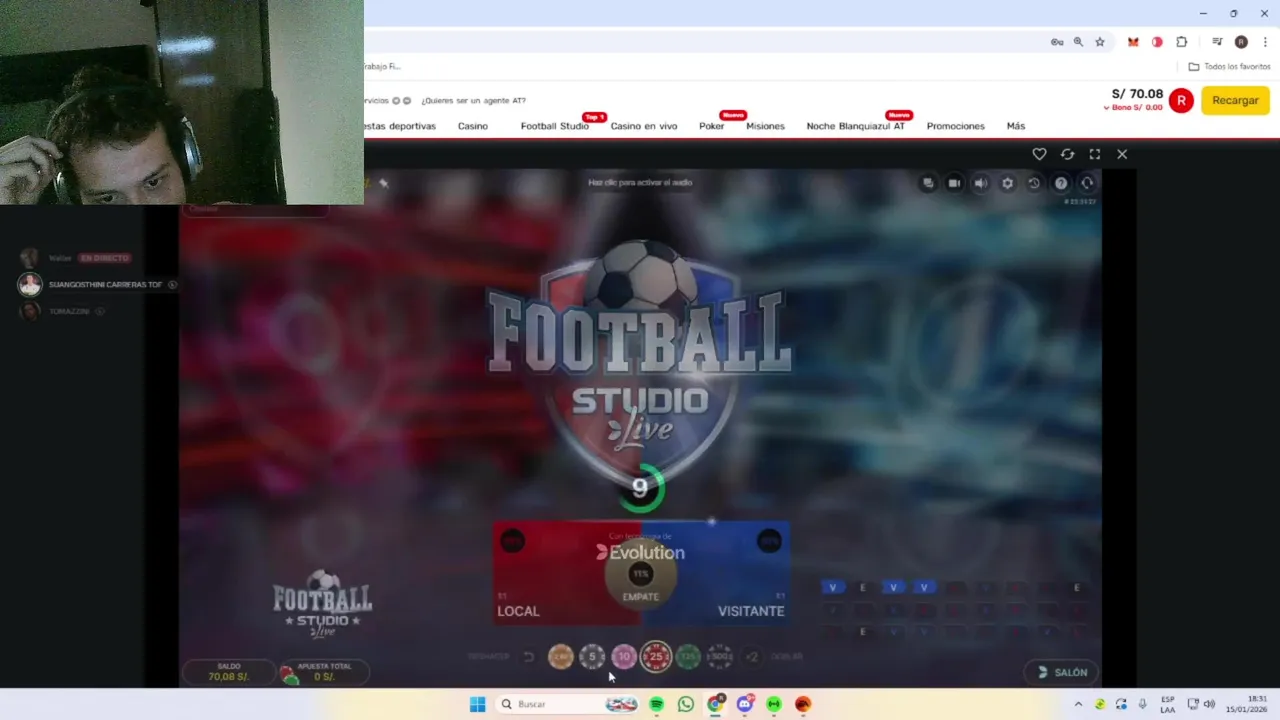Open zoom magnifier icon in address bar
Viewport: 1280px width, 720px height.
1078,42
